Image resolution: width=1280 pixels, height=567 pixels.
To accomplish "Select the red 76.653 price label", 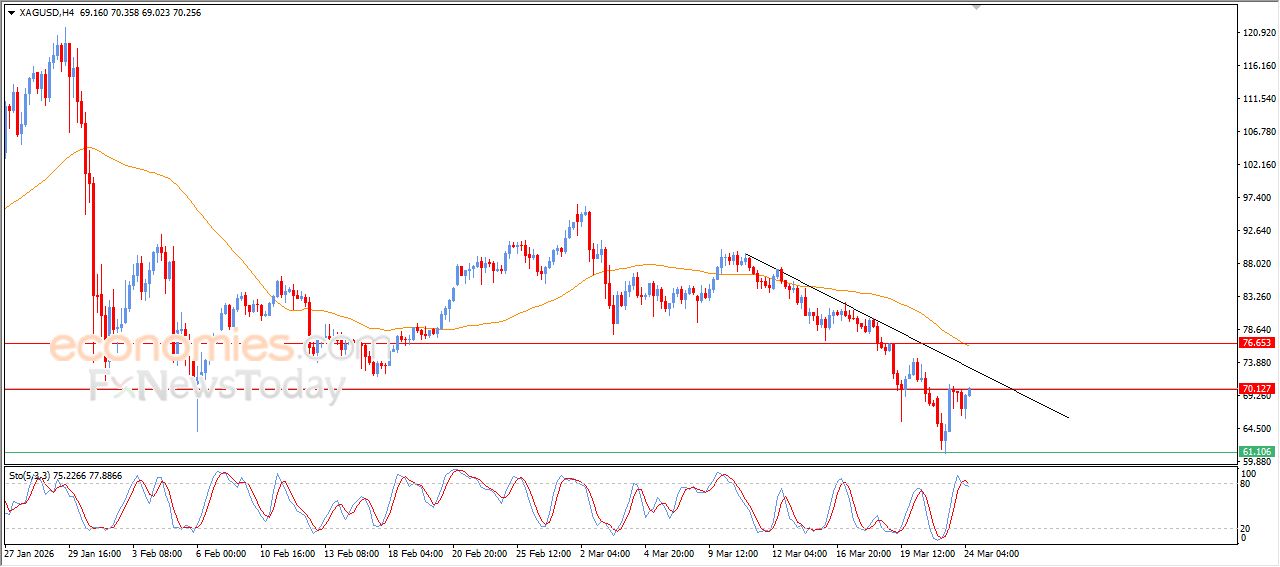I will (1257, 343).
